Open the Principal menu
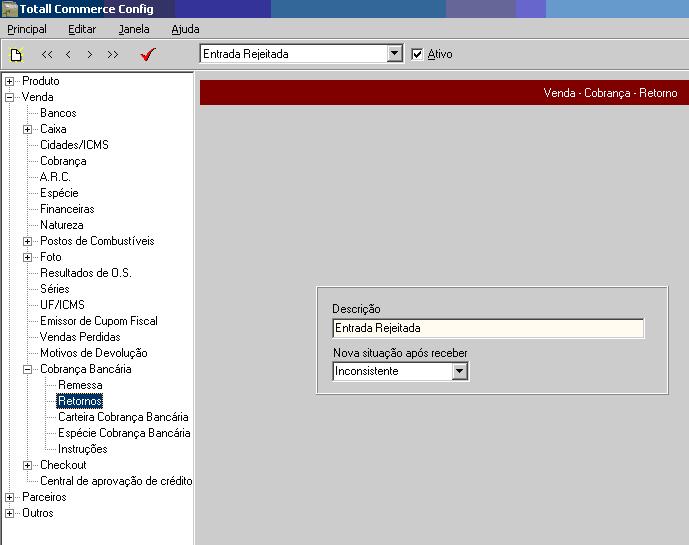 pos(27,30)
